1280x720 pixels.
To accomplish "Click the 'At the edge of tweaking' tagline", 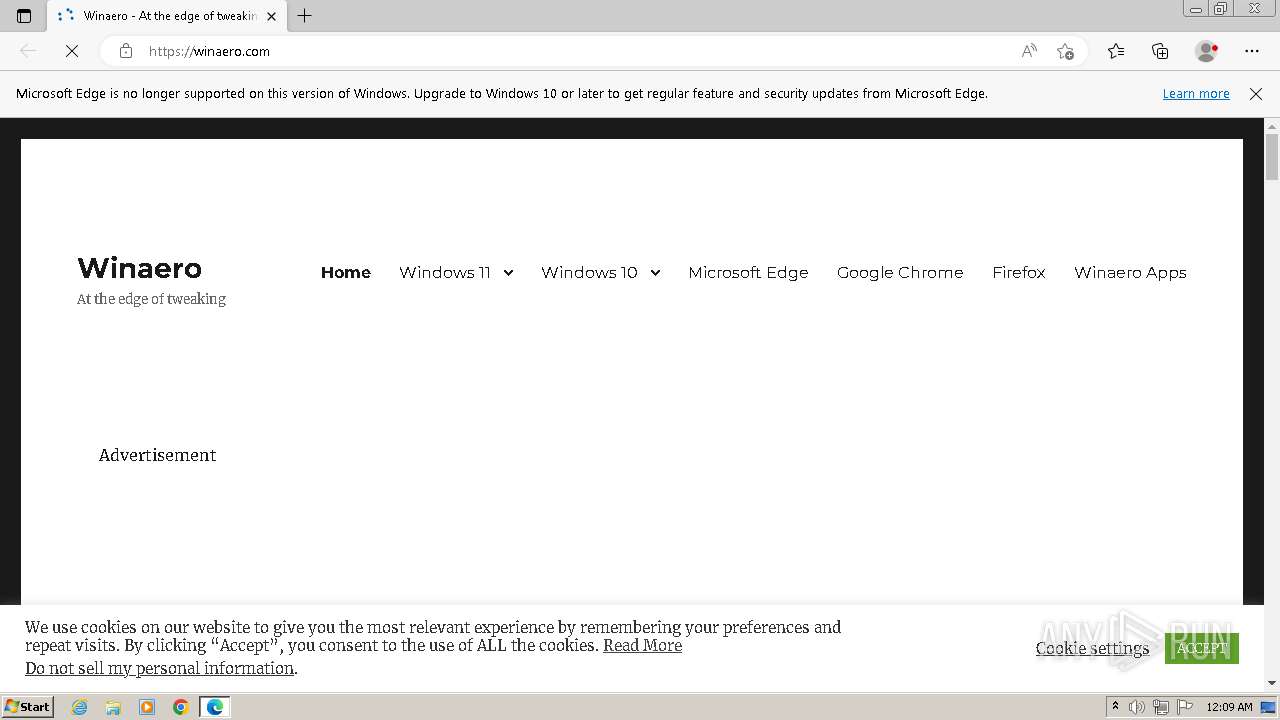I will 151,299.
